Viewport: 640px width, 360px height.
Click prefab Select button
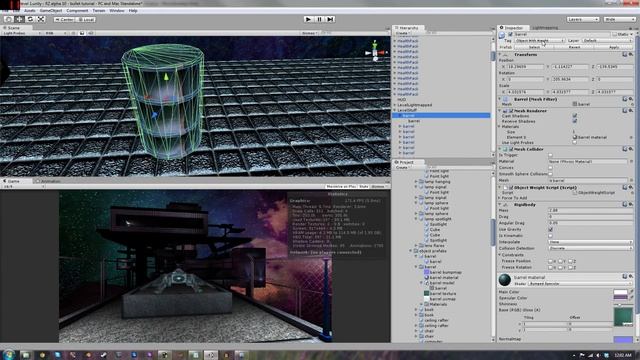point(534,47)
